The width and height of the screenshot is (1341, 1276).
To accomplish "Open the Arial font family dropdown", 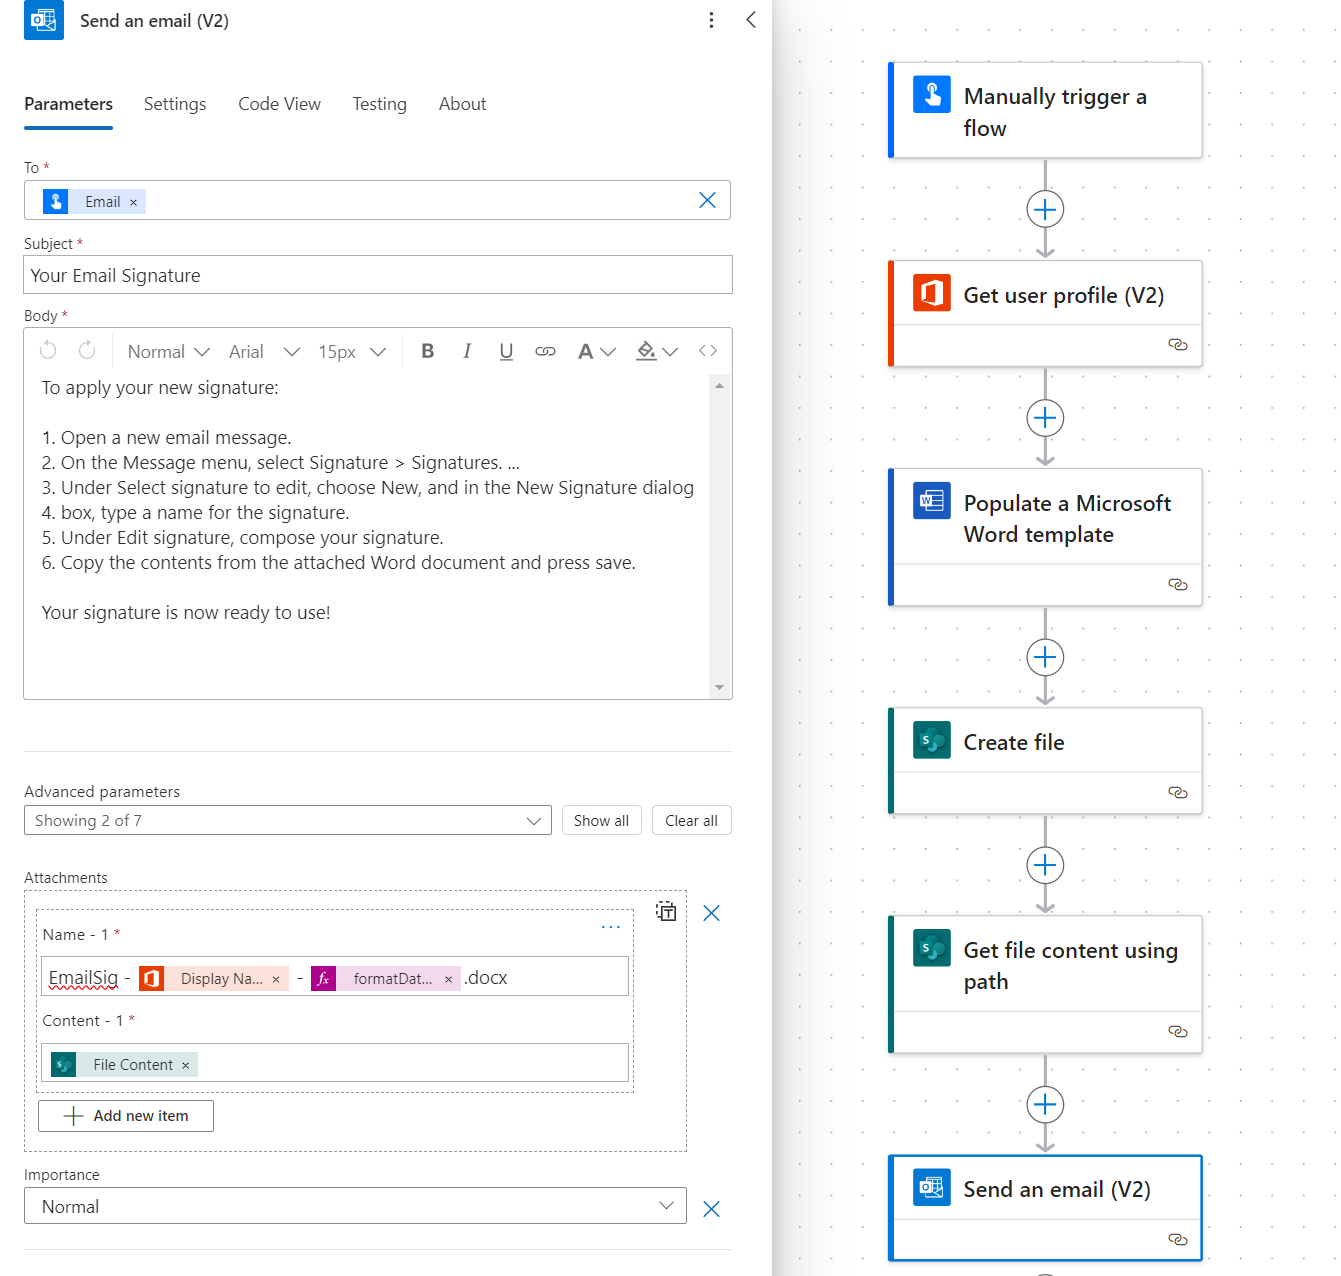I will [264, 351].
